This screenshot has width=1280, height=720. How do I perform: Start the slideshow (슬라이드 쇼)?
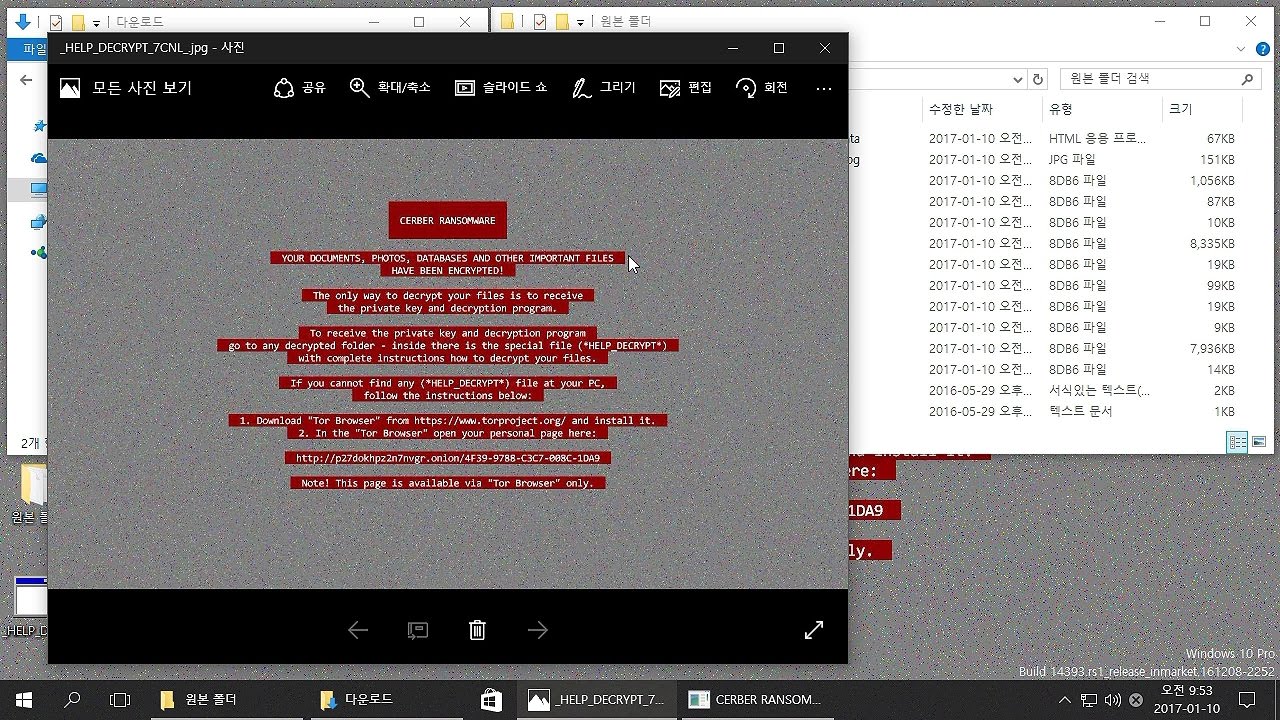point(501,88)
